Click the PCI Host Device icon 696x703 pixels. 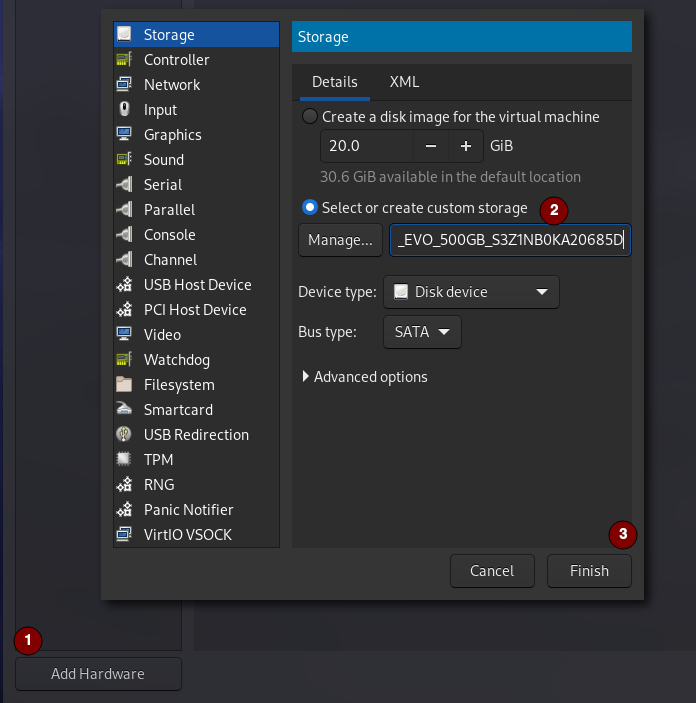point(124,309)
